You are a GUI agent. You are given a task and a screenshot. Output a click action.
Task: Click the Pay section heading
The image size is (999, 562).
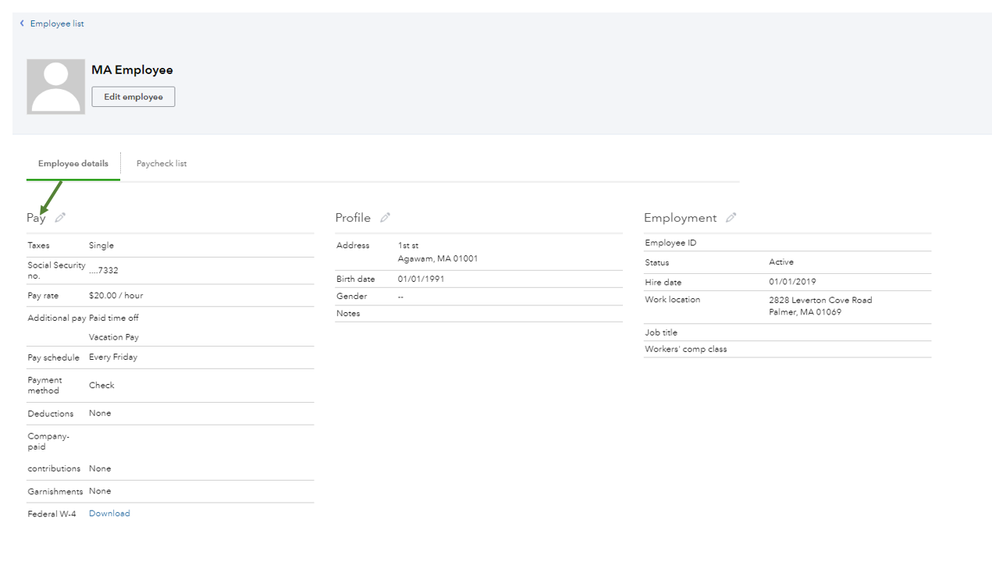pos(36,218)
